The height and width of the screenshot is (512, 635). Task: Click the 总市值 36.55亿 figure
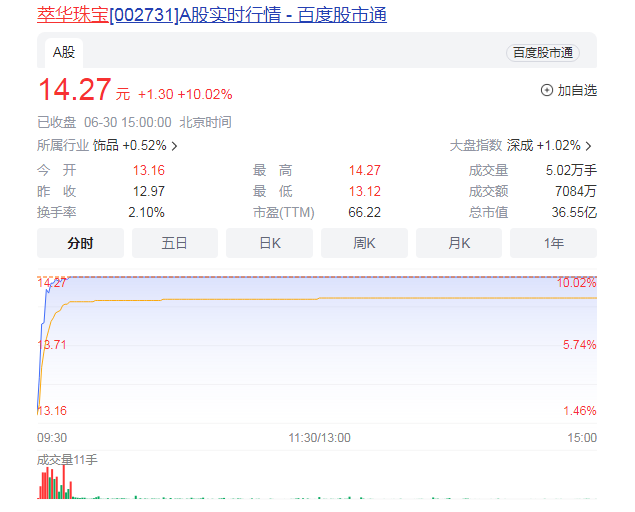click(576, 212)
